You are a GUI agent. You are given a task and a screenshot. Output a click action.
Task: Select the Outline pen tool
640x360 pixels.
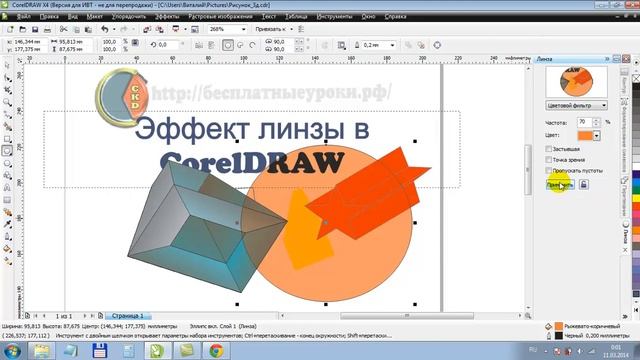pyautogui.click(x=7, y=237)
